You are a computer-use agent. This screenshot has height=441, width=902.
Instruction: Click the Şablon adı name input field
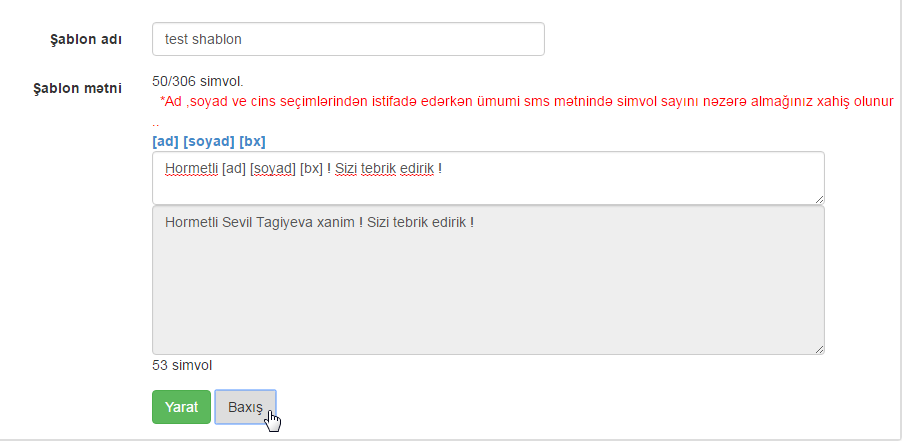click(348, 39)
